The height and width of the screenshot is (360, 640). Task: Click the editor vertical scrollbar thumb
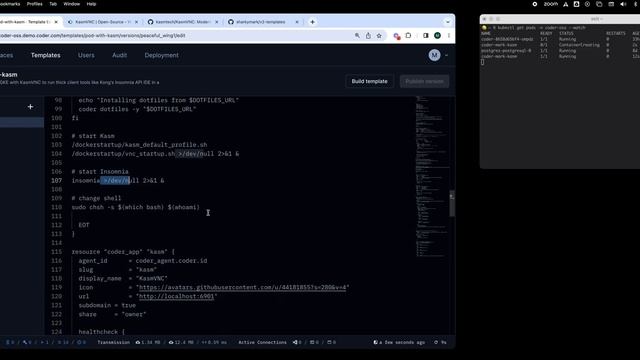point(452,203)
